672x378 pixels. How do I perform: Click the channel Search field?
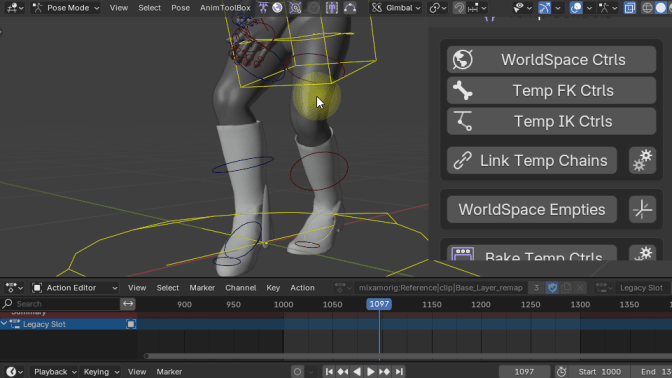(60, 304)
